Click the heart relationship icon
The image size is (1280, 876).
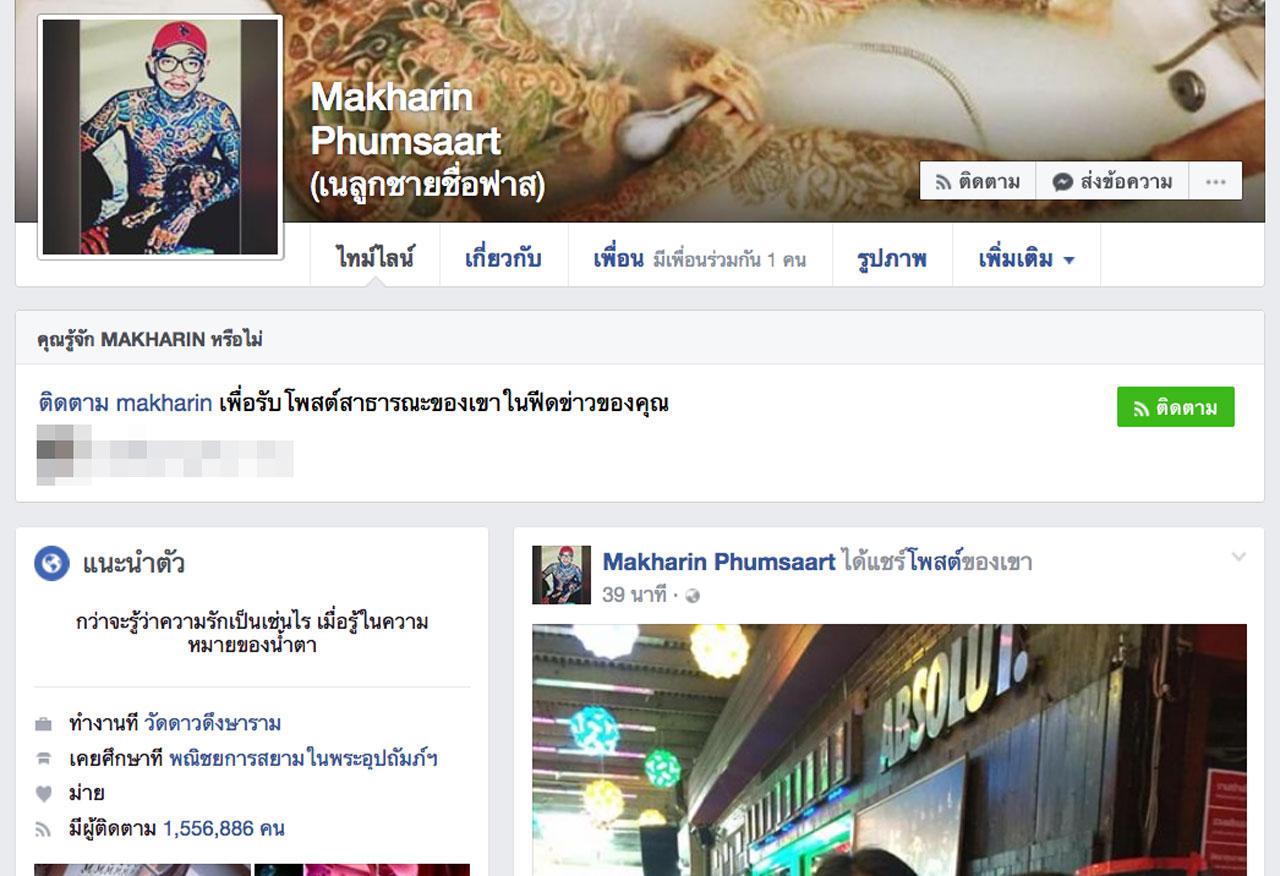coord(43,793)
